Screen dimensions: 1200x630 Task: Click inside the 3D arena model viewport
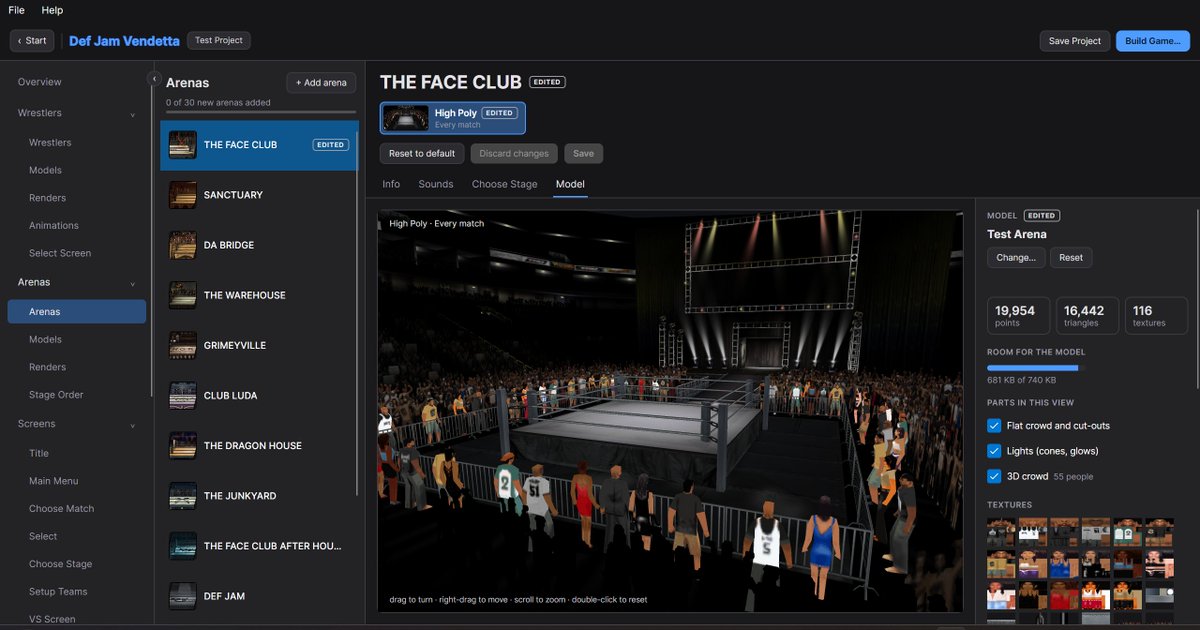click(670, 411)
